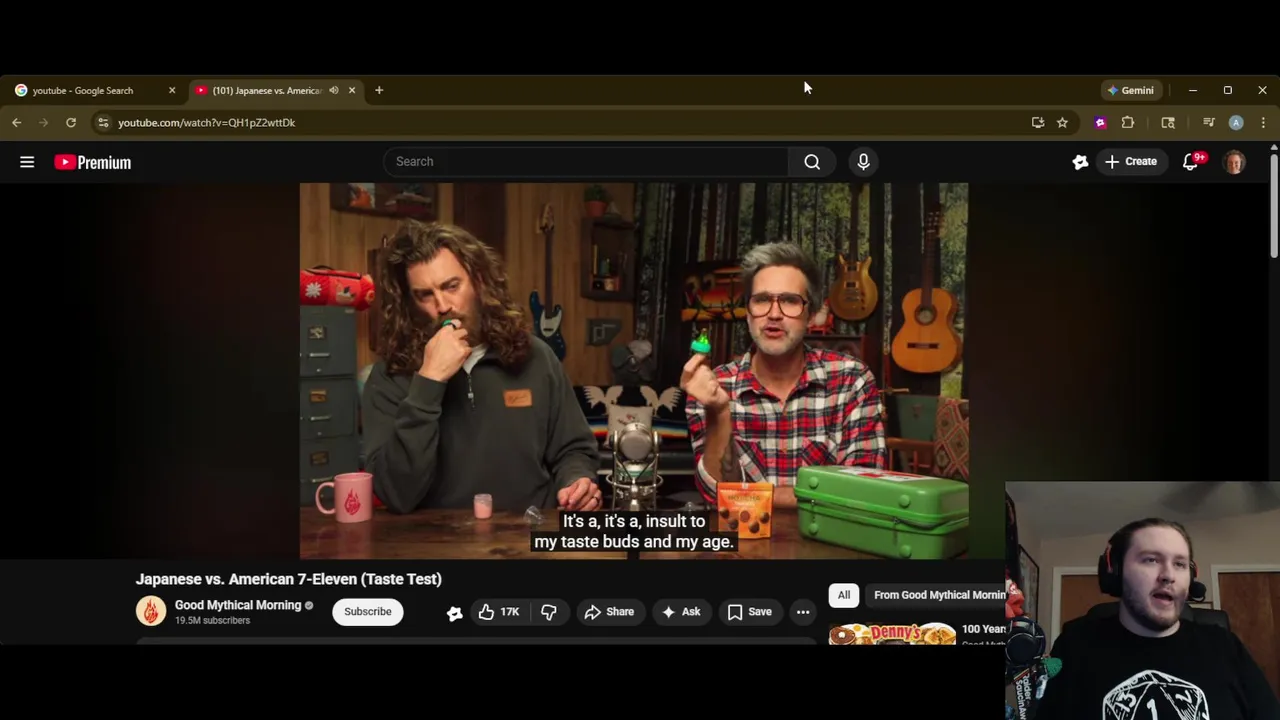This screenshot has width=1280, height=720.
Task: Click the Create button
Action: pyautogui.click(x=1131, y=162)
